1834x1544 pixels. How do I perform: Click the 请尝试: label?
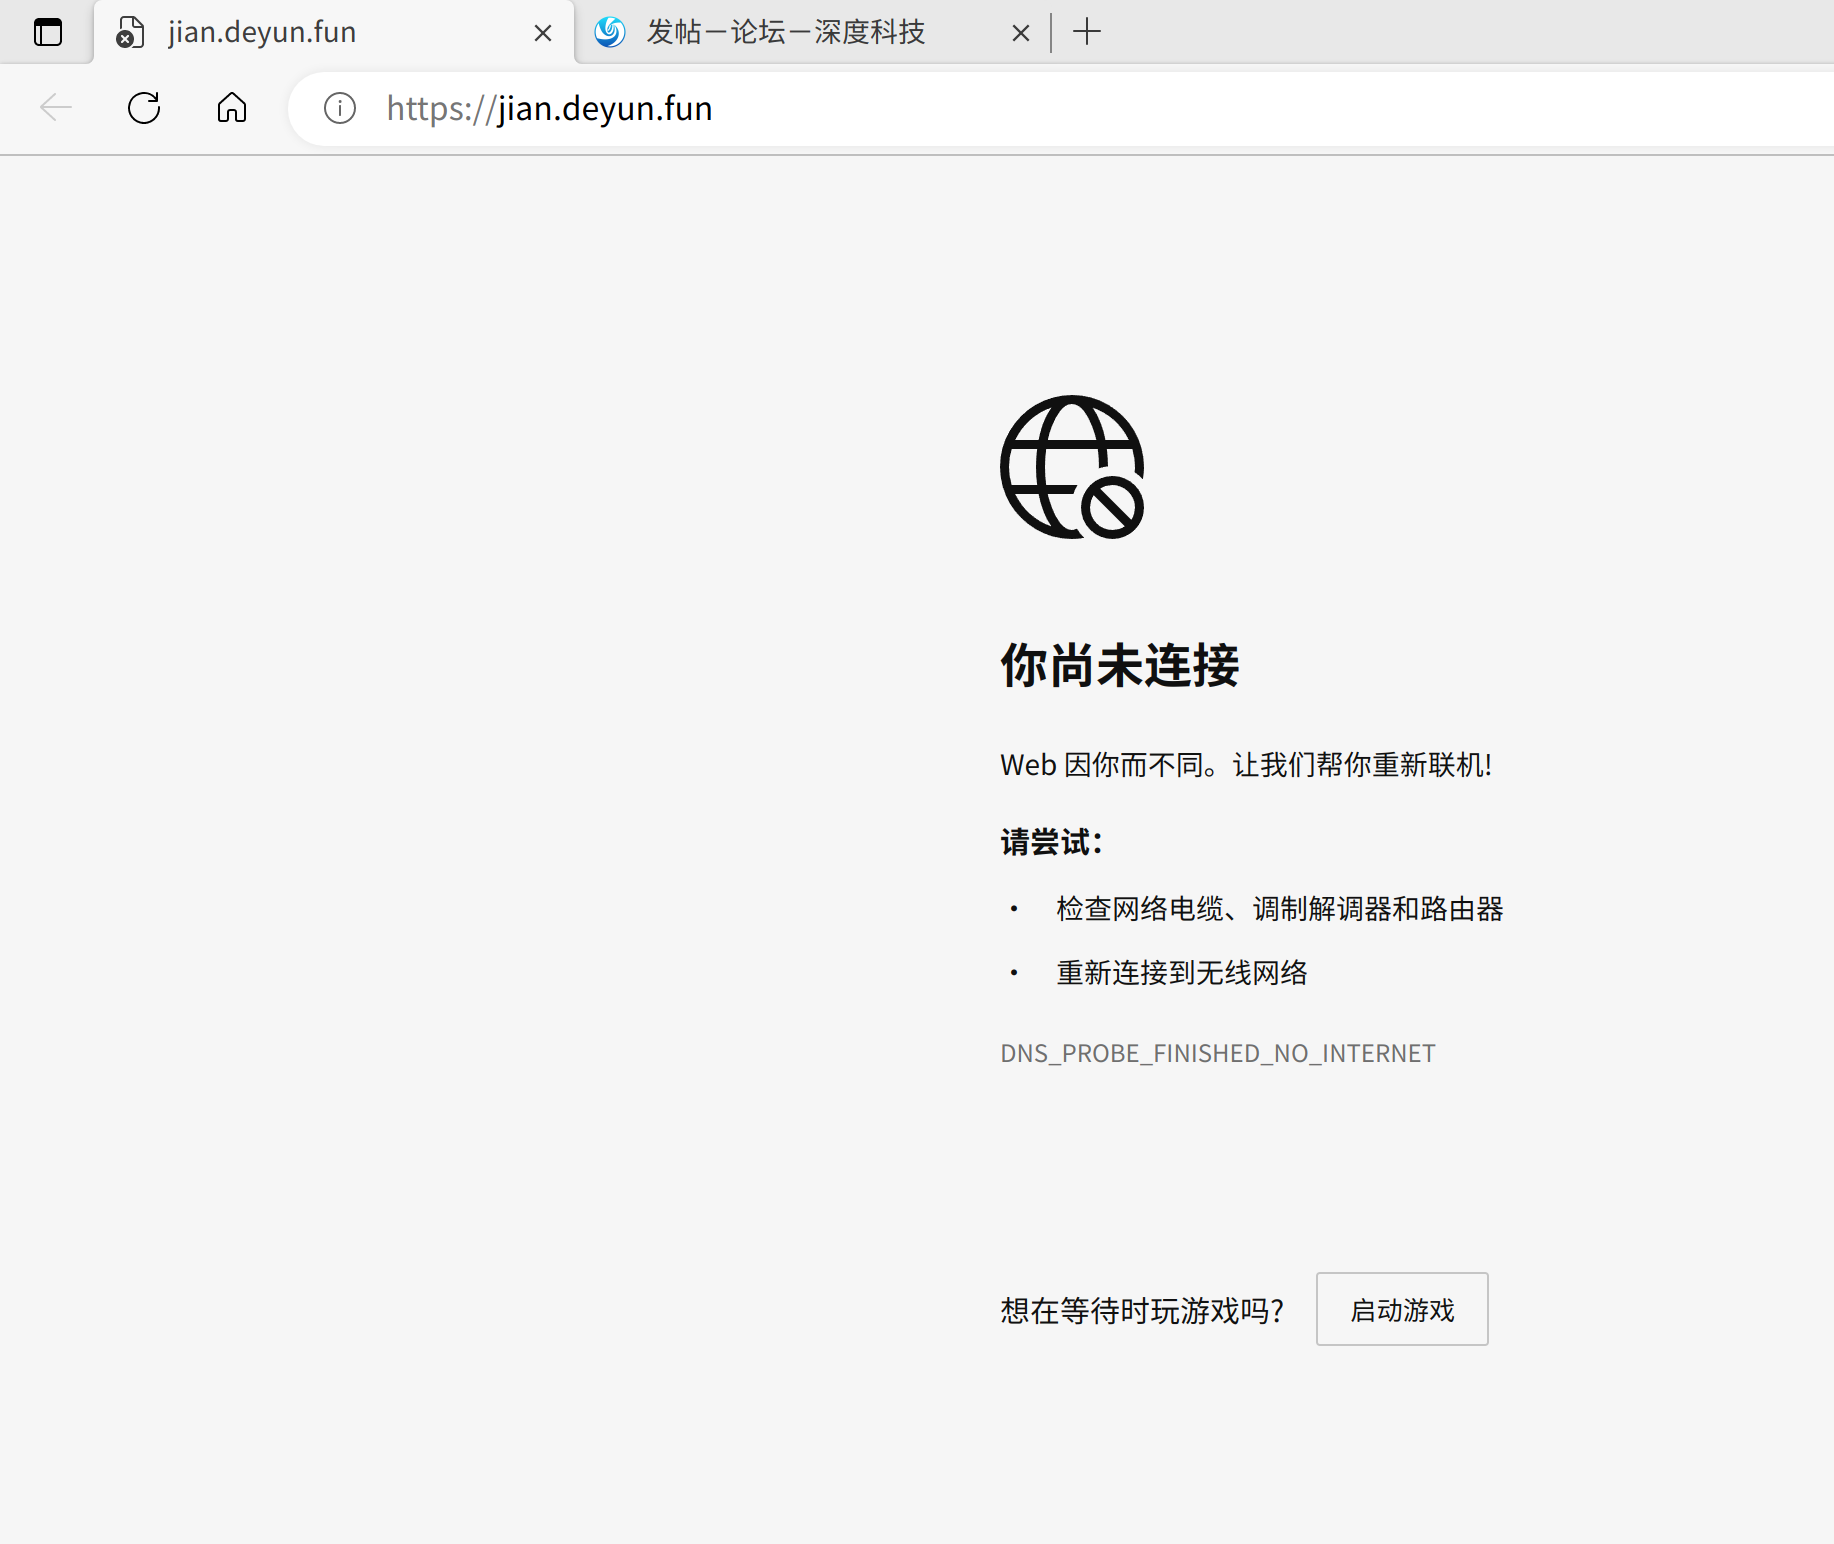(1051, 842)
